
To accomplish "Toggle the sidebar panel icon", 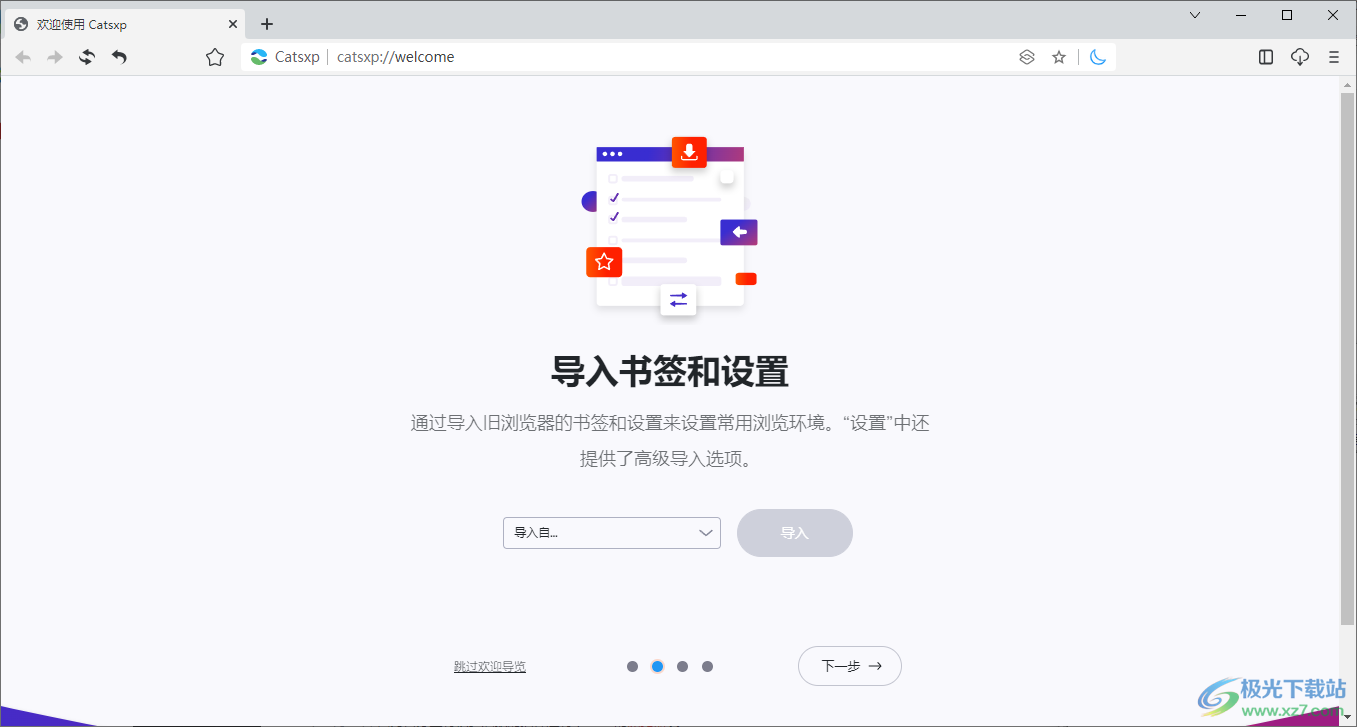I will [1266, 58].
